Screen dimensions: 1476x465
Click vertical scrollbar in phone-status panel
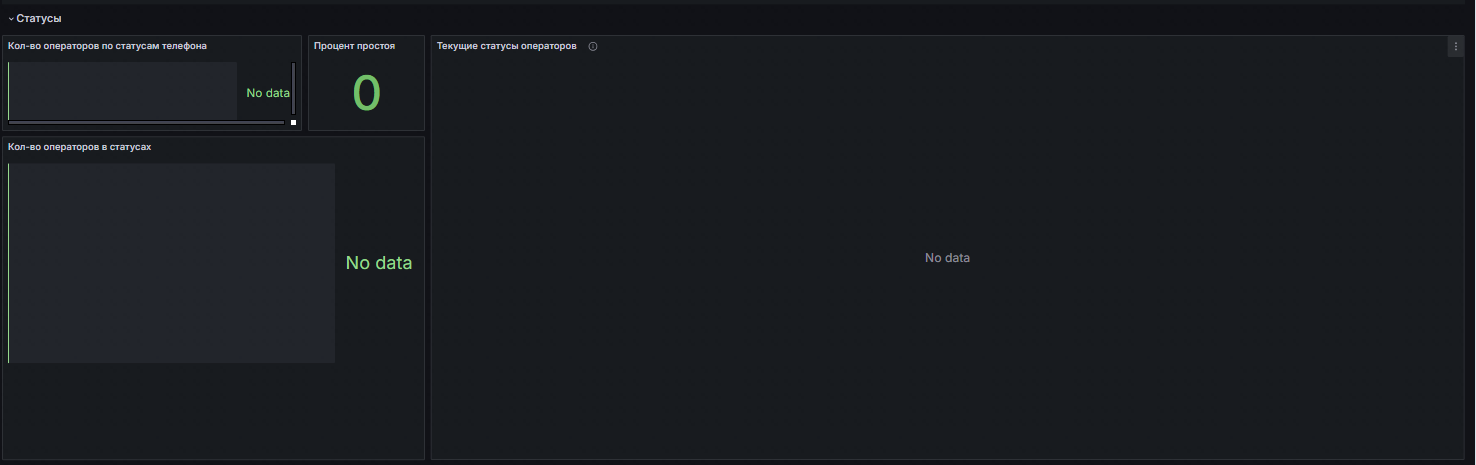pos(293,88)
